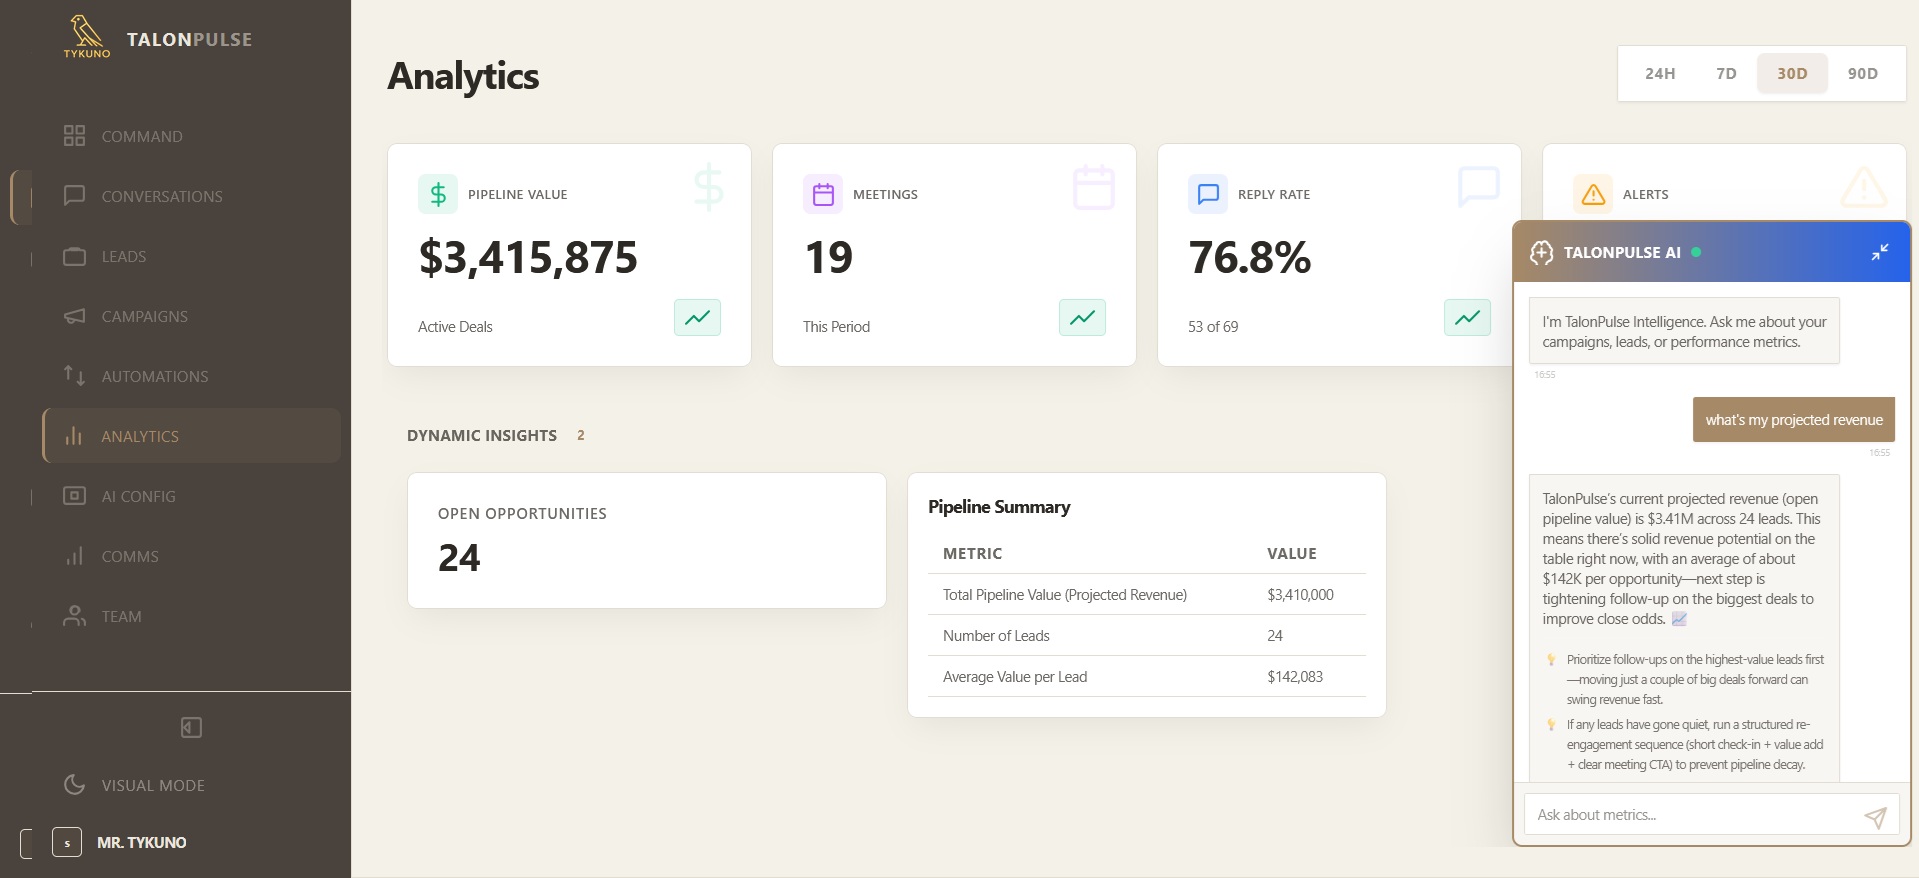
Task: Click the TalonPulse Intelligence greeting message
Action: coord(1684,331)
